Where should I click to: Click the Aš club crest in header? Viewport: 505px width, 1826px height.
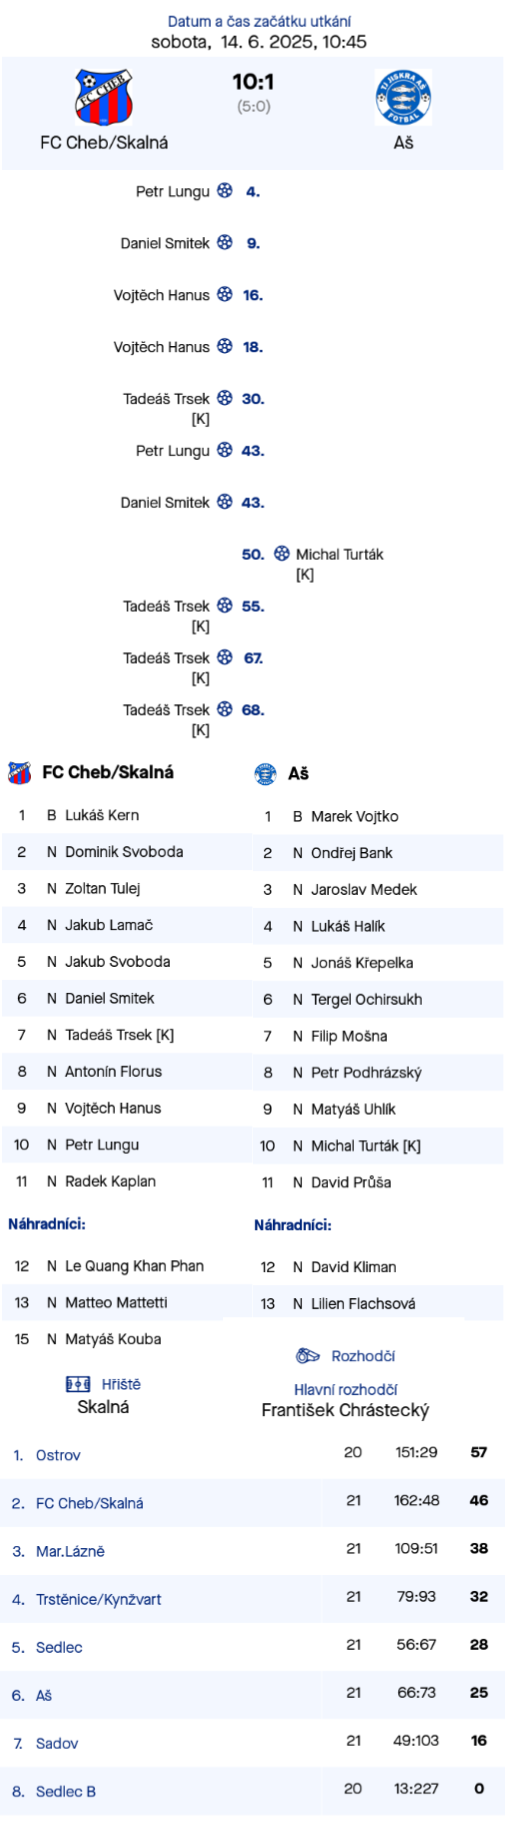coord(403,97)
